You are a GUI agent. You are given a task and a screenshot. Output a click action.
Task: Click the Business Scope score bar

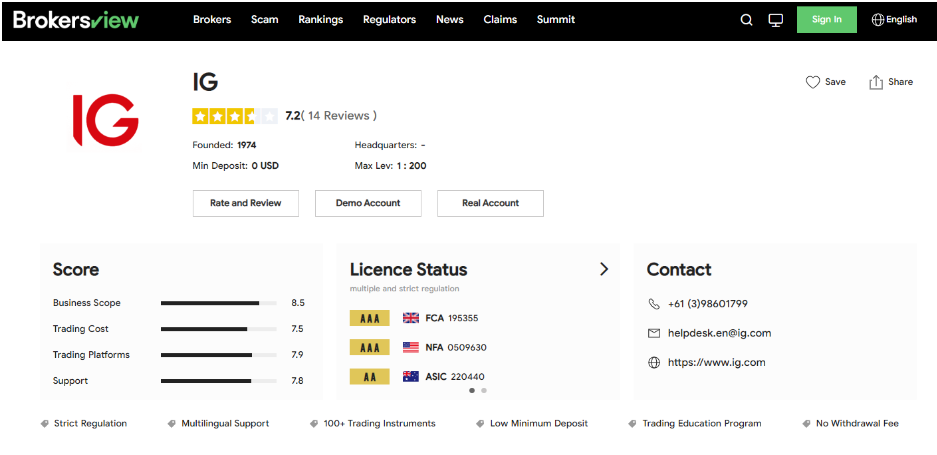click(x=219, y=303)
